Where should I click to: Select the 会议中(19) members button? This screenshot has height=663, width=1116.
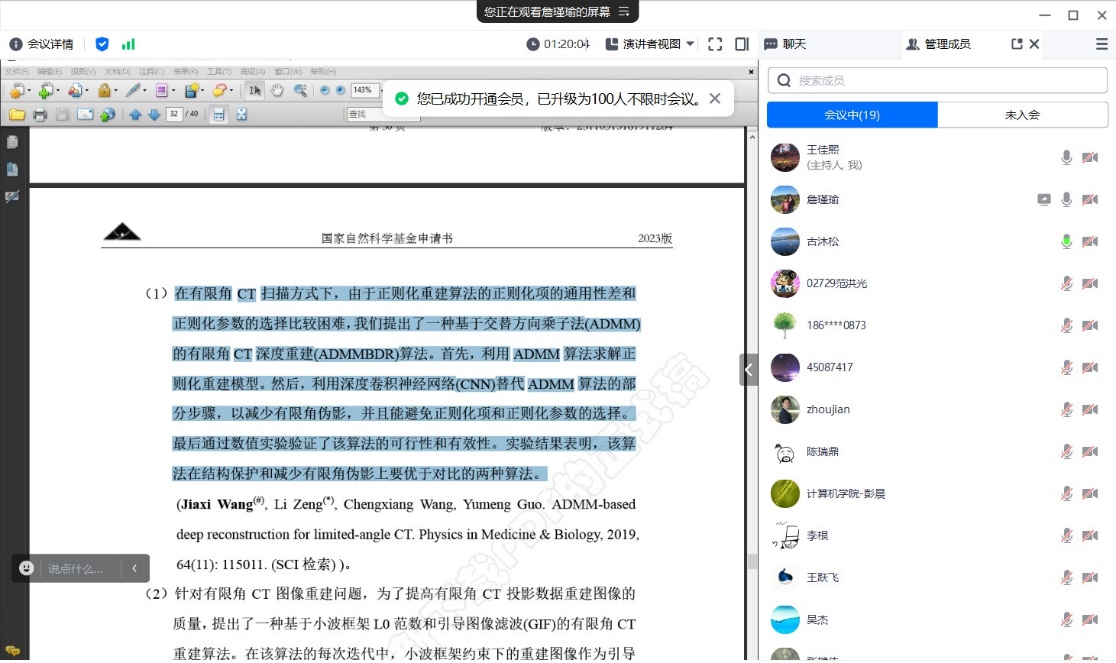click(852, 115)
